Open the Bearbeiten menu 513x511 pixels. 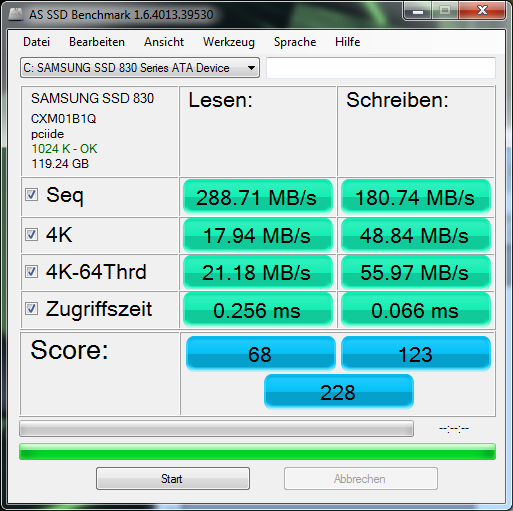(x=97, y=42)
